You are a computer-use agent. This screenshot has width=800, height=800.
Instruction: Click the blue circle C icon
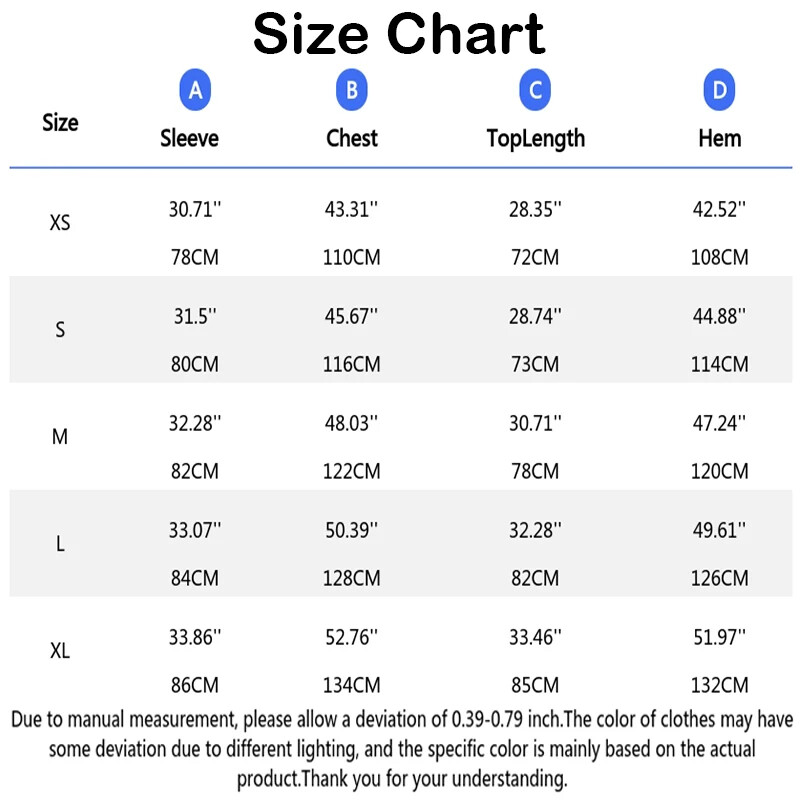[x=535, y=91]
